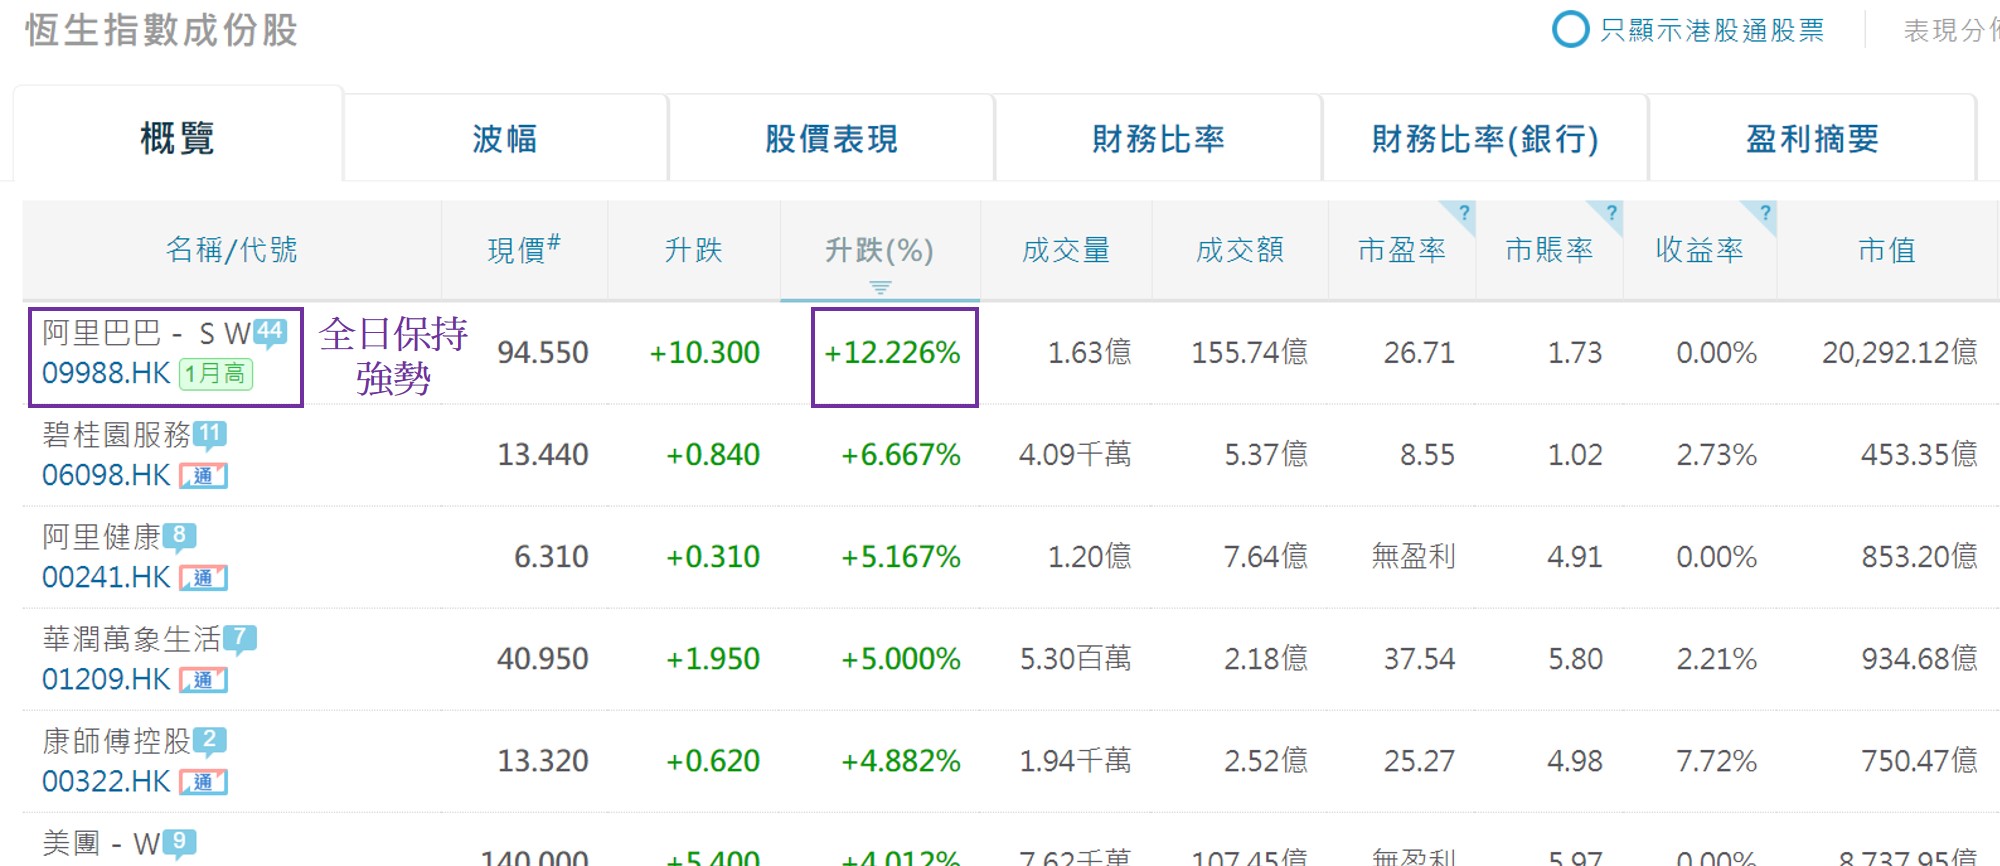Click the question mark help icon on 市賬率
Screen dimensions: 2000x866
pos(1611,213)
